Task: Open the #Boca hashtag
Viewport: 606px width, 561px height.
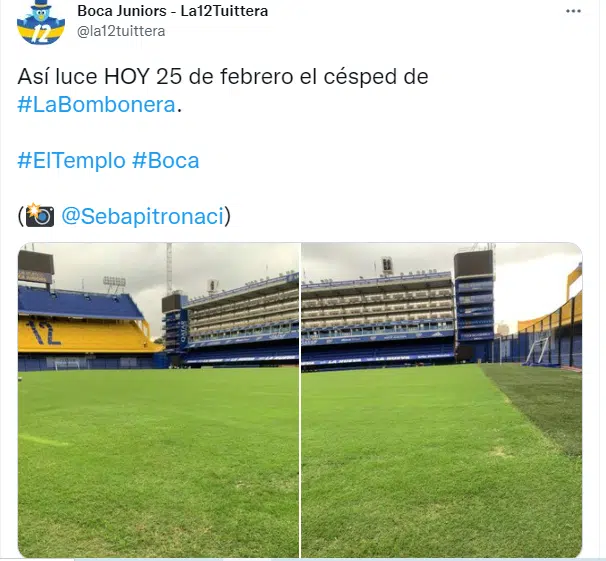Action: point(165,160)
